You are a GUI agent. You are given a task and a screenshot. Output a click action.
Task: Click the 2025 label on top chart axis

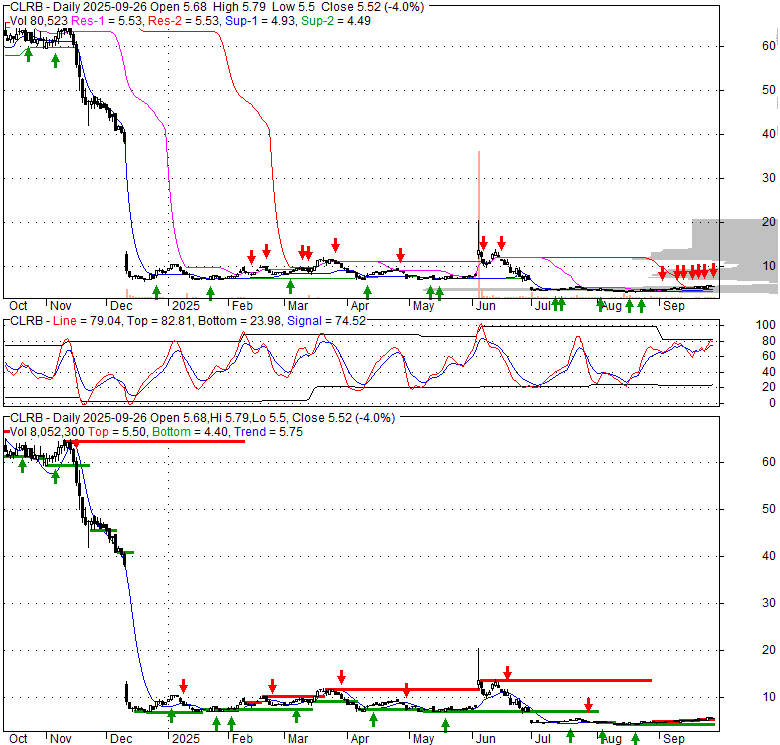(x=186, y=306)
